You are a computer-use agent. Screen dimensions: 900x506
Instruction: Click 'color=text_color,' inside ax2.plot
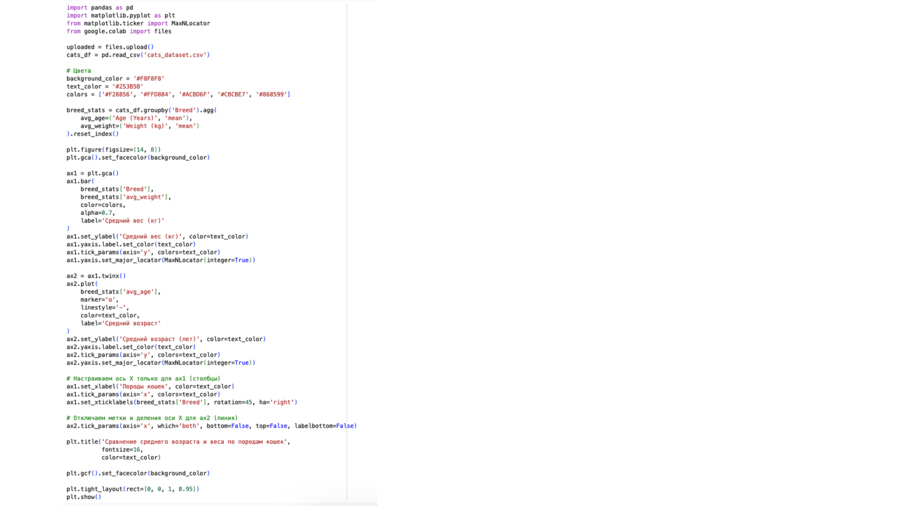pos(110,316)
